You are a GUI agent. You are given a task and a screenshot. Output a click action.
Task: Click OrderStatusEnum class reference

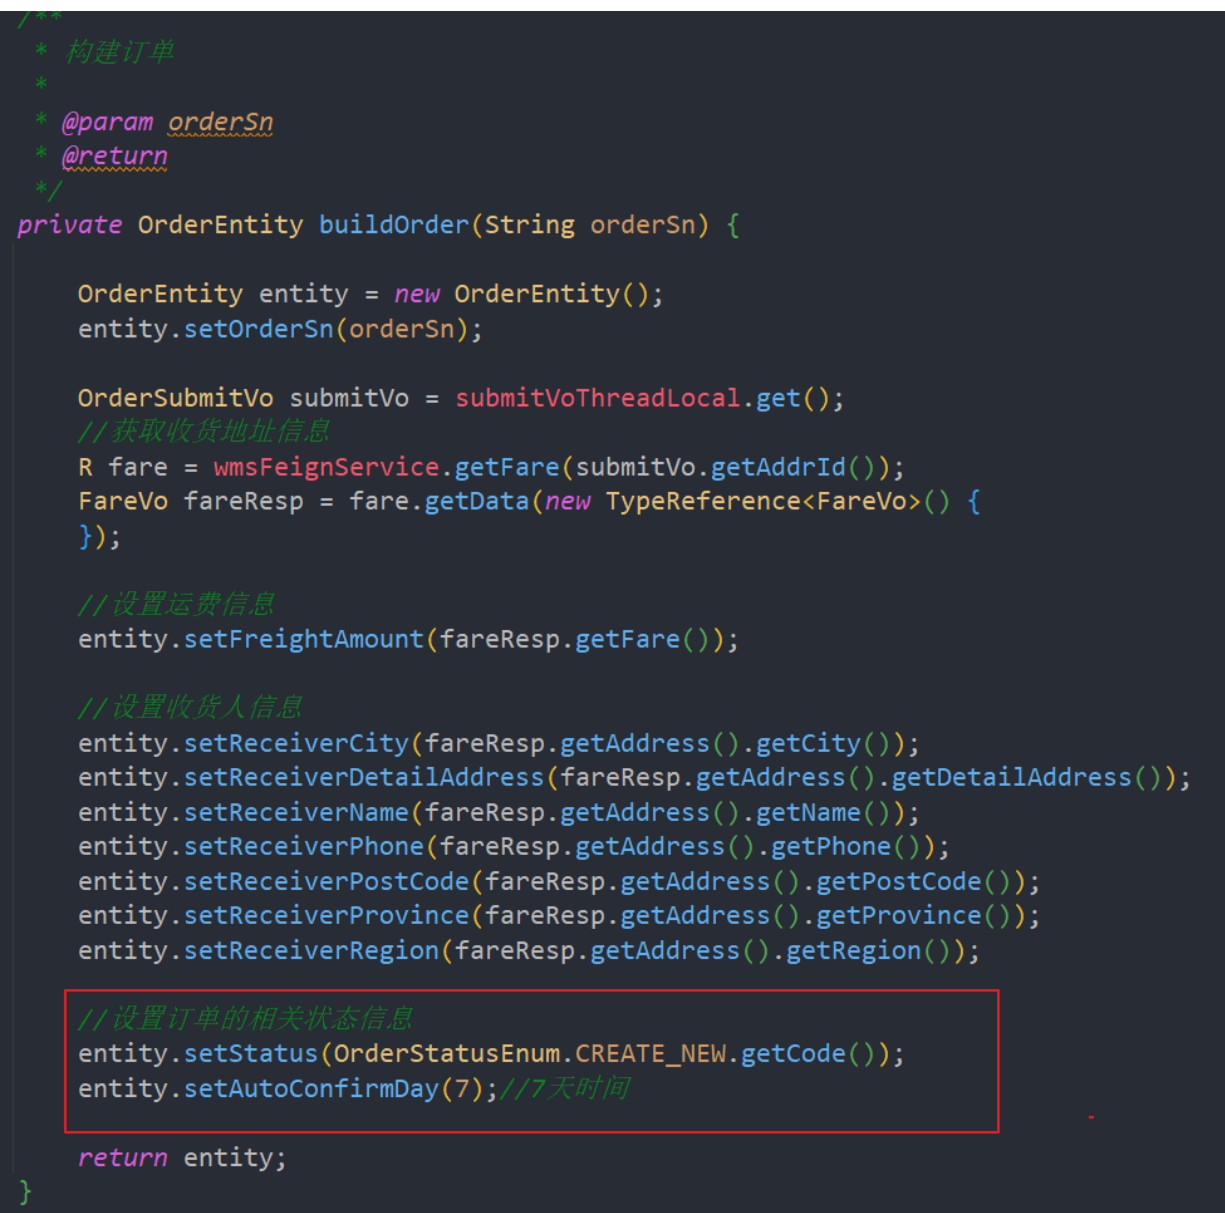click(x=446, y=1053)
